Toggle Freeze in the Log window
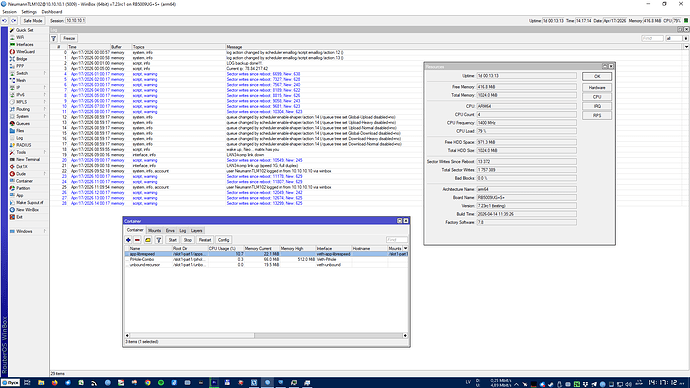Viewport: 690px width, 388px height. pos(69,38)
